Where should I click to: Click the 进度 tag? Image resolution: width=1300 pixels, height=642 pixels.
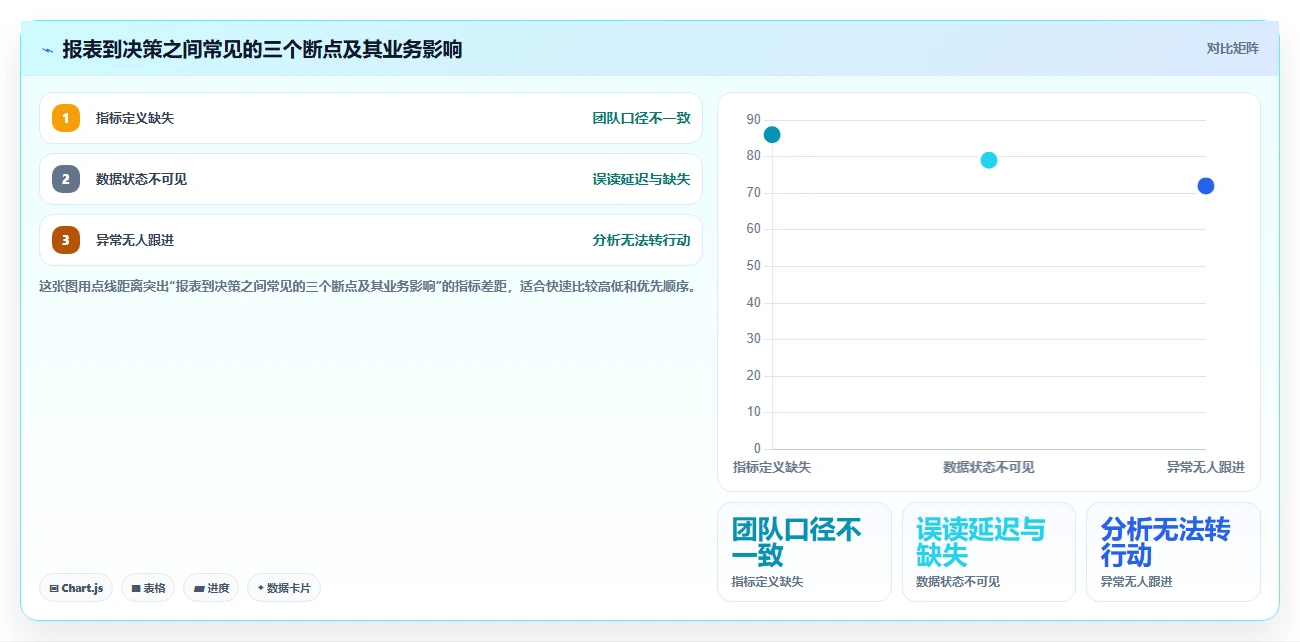pos(211,588)
